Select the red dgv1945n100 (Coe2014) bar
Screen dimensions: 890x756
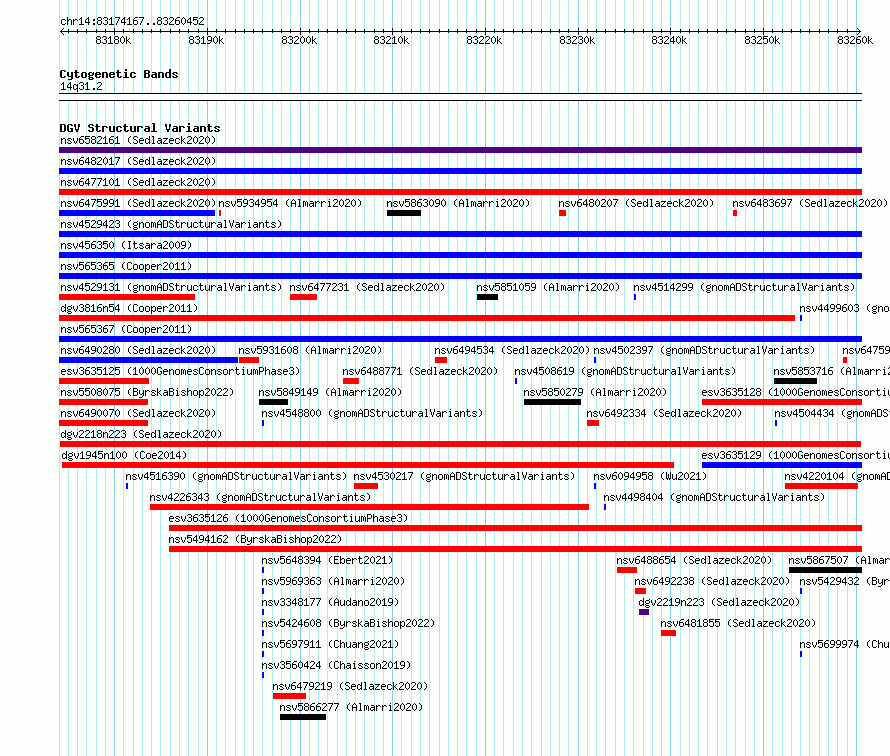[x=368, y=465]
